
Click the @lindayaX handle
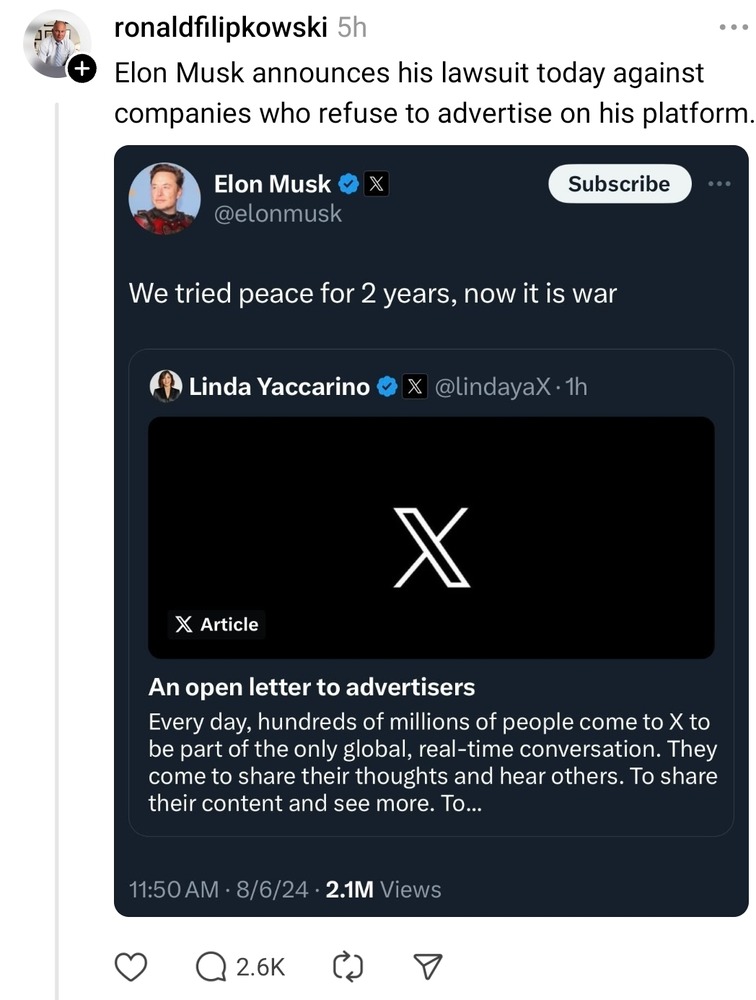(492, 387)
